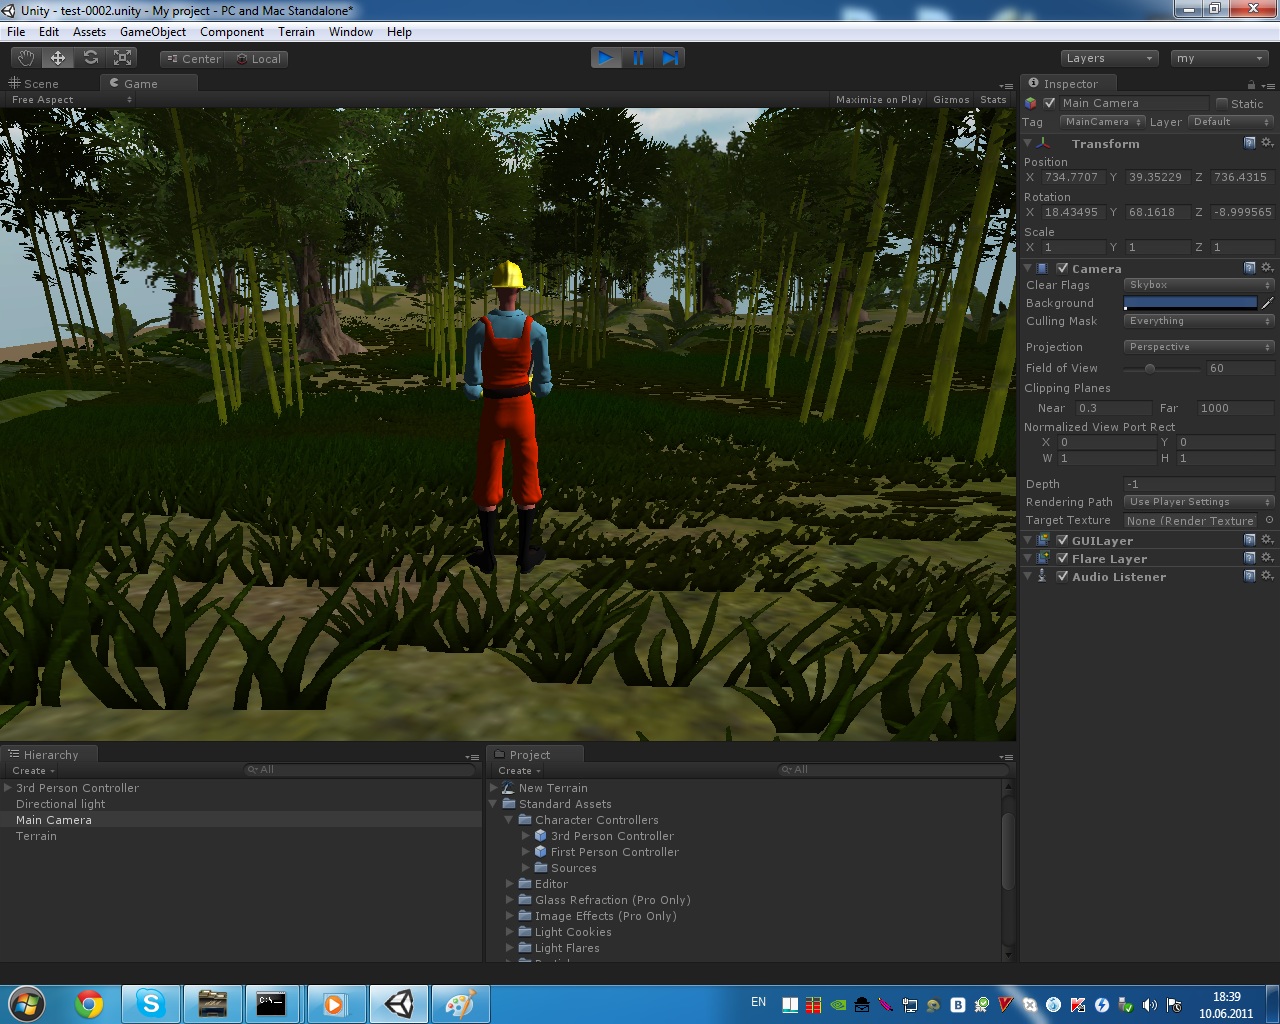Open the 'my' layout dropdown
The image size is (1280, 1024).
(1219, 58)
